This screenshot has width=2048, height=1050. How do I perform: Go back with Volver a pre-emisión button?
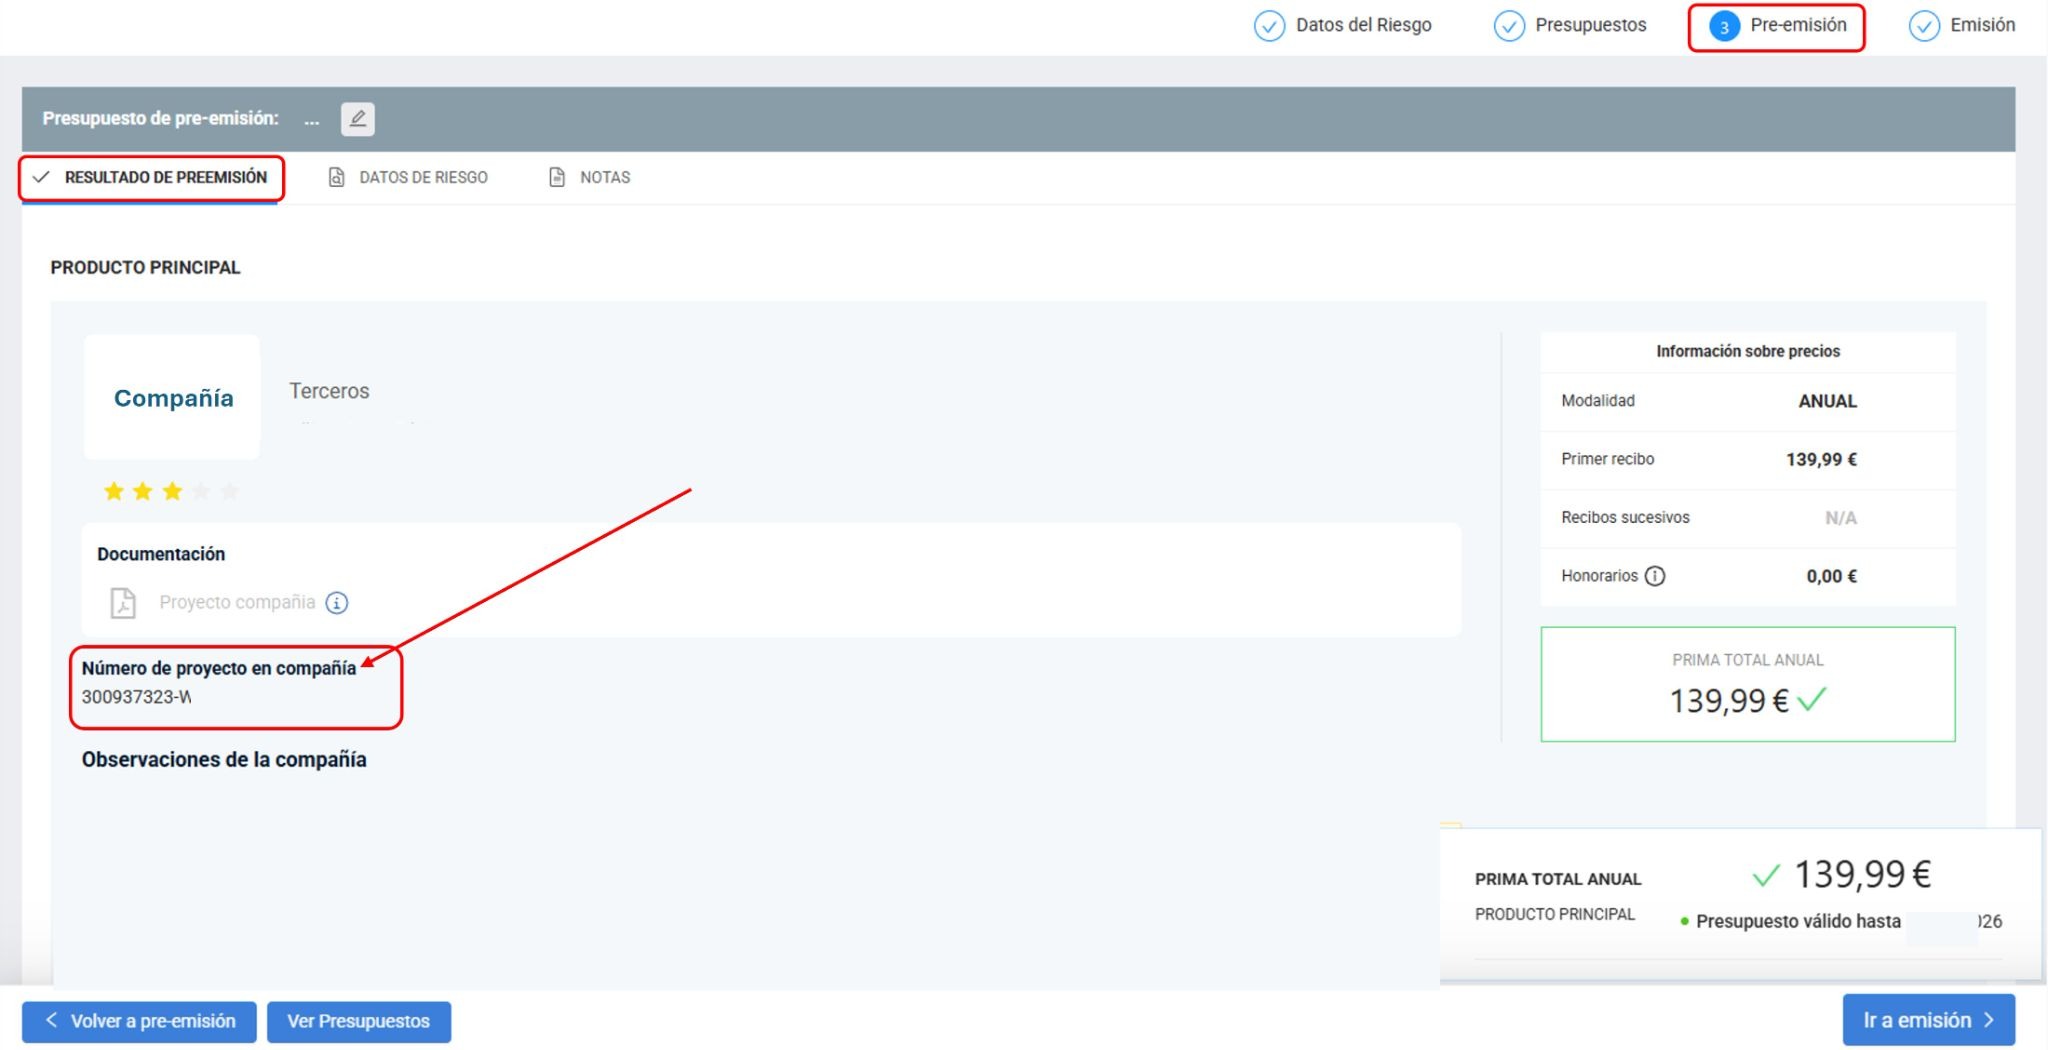click(139, 1022)
